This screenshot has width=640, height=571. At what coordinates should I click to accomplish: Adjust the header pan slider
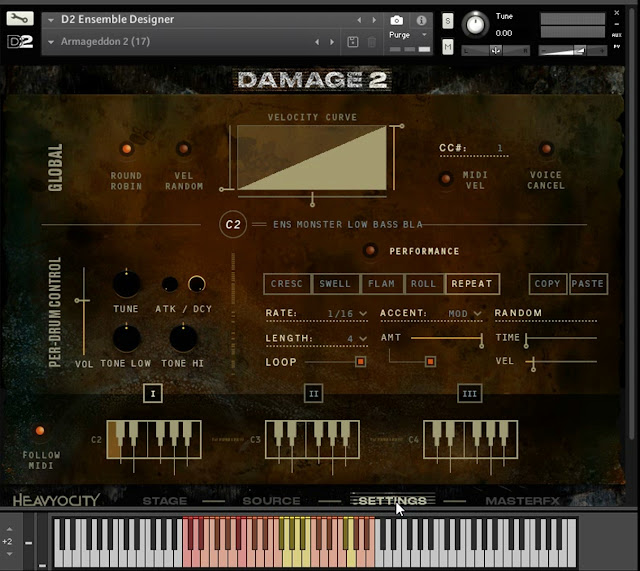pos(496,51)
